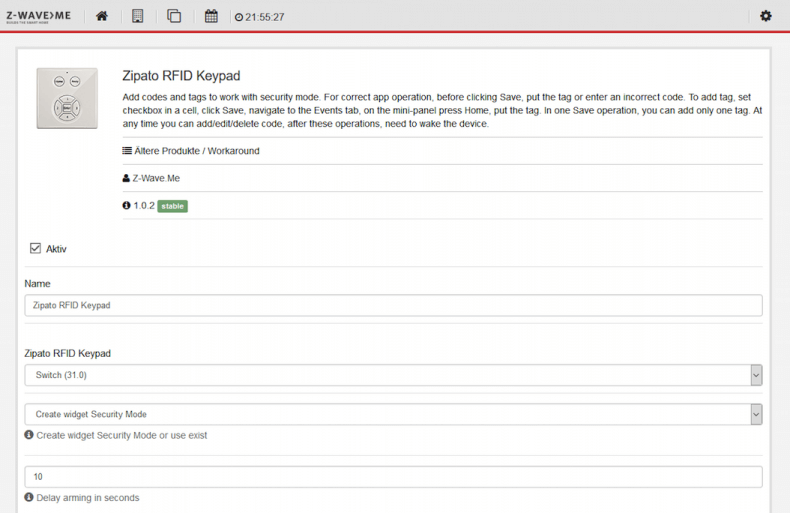This screenshot has width=790, height=513.
Task: Click the Zipato keypad thumbnail image
Action: (67, 99)
